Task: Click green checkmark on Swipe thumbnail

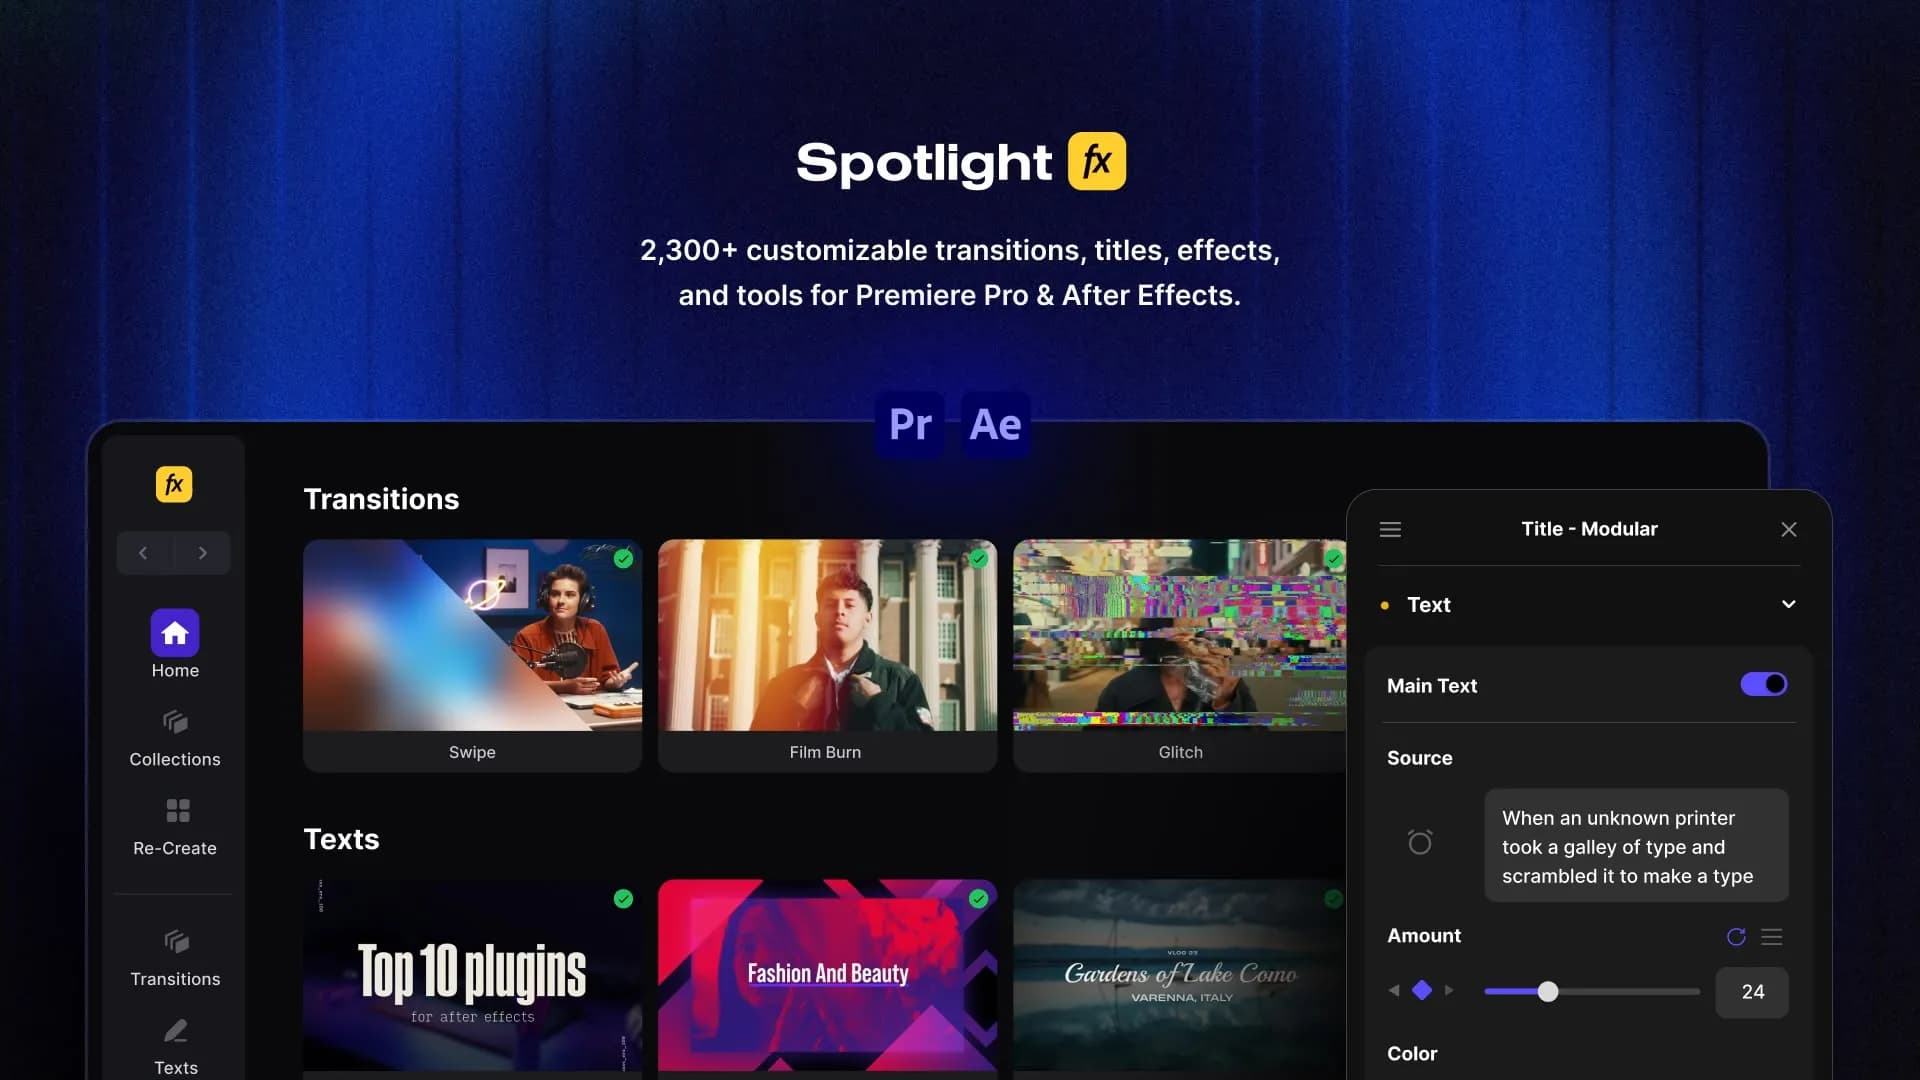Action: (x=623, y=558)
